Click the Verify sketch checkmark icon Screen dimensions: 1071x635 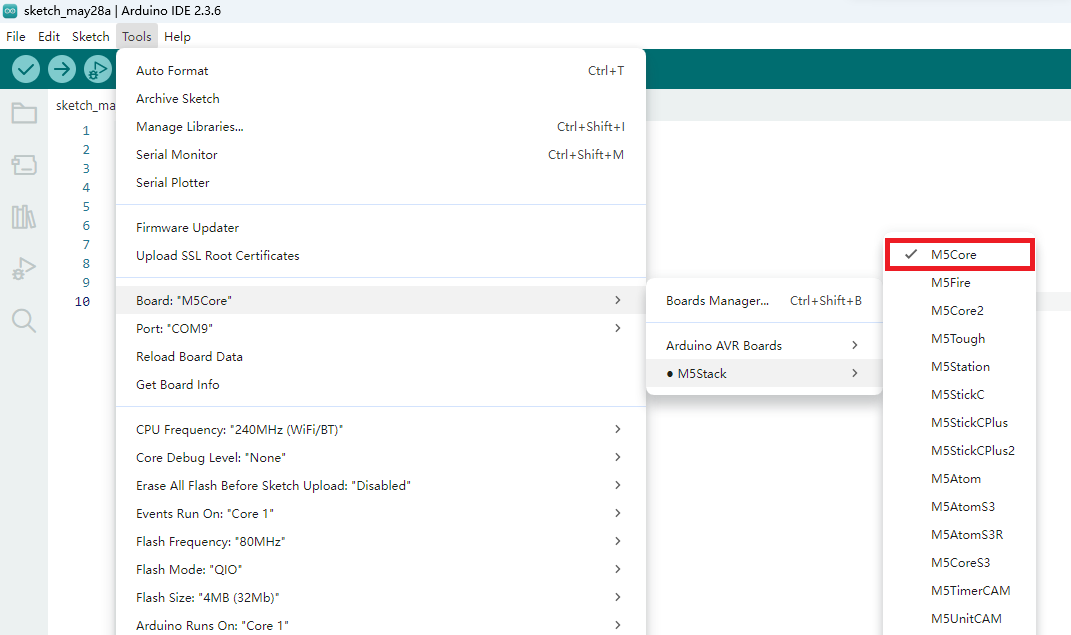(26, 69)
